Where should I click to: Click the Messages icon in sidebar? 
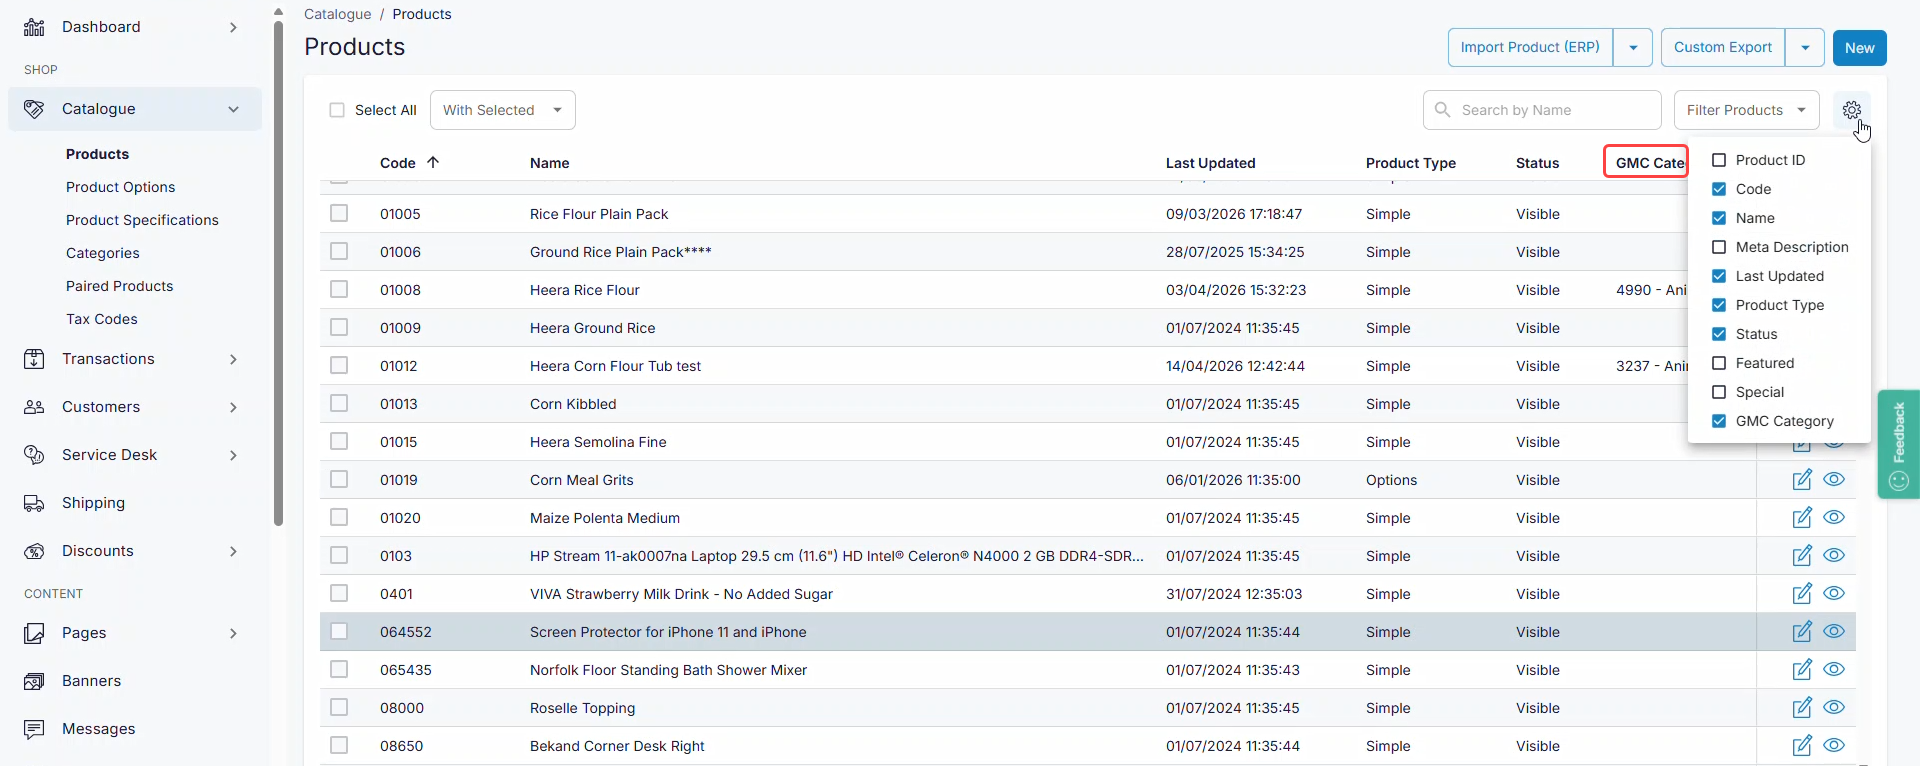click(34, 729)
